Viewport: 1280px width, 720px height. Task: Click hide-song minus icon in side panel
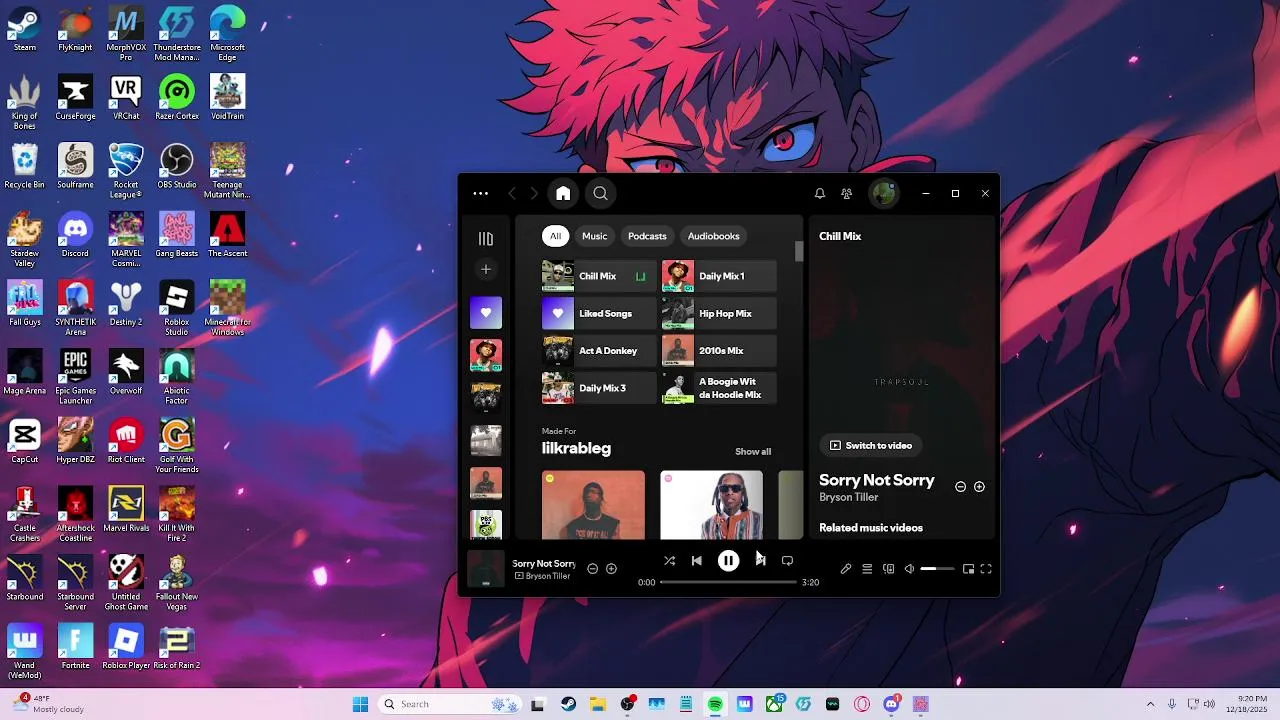[960, 487]
